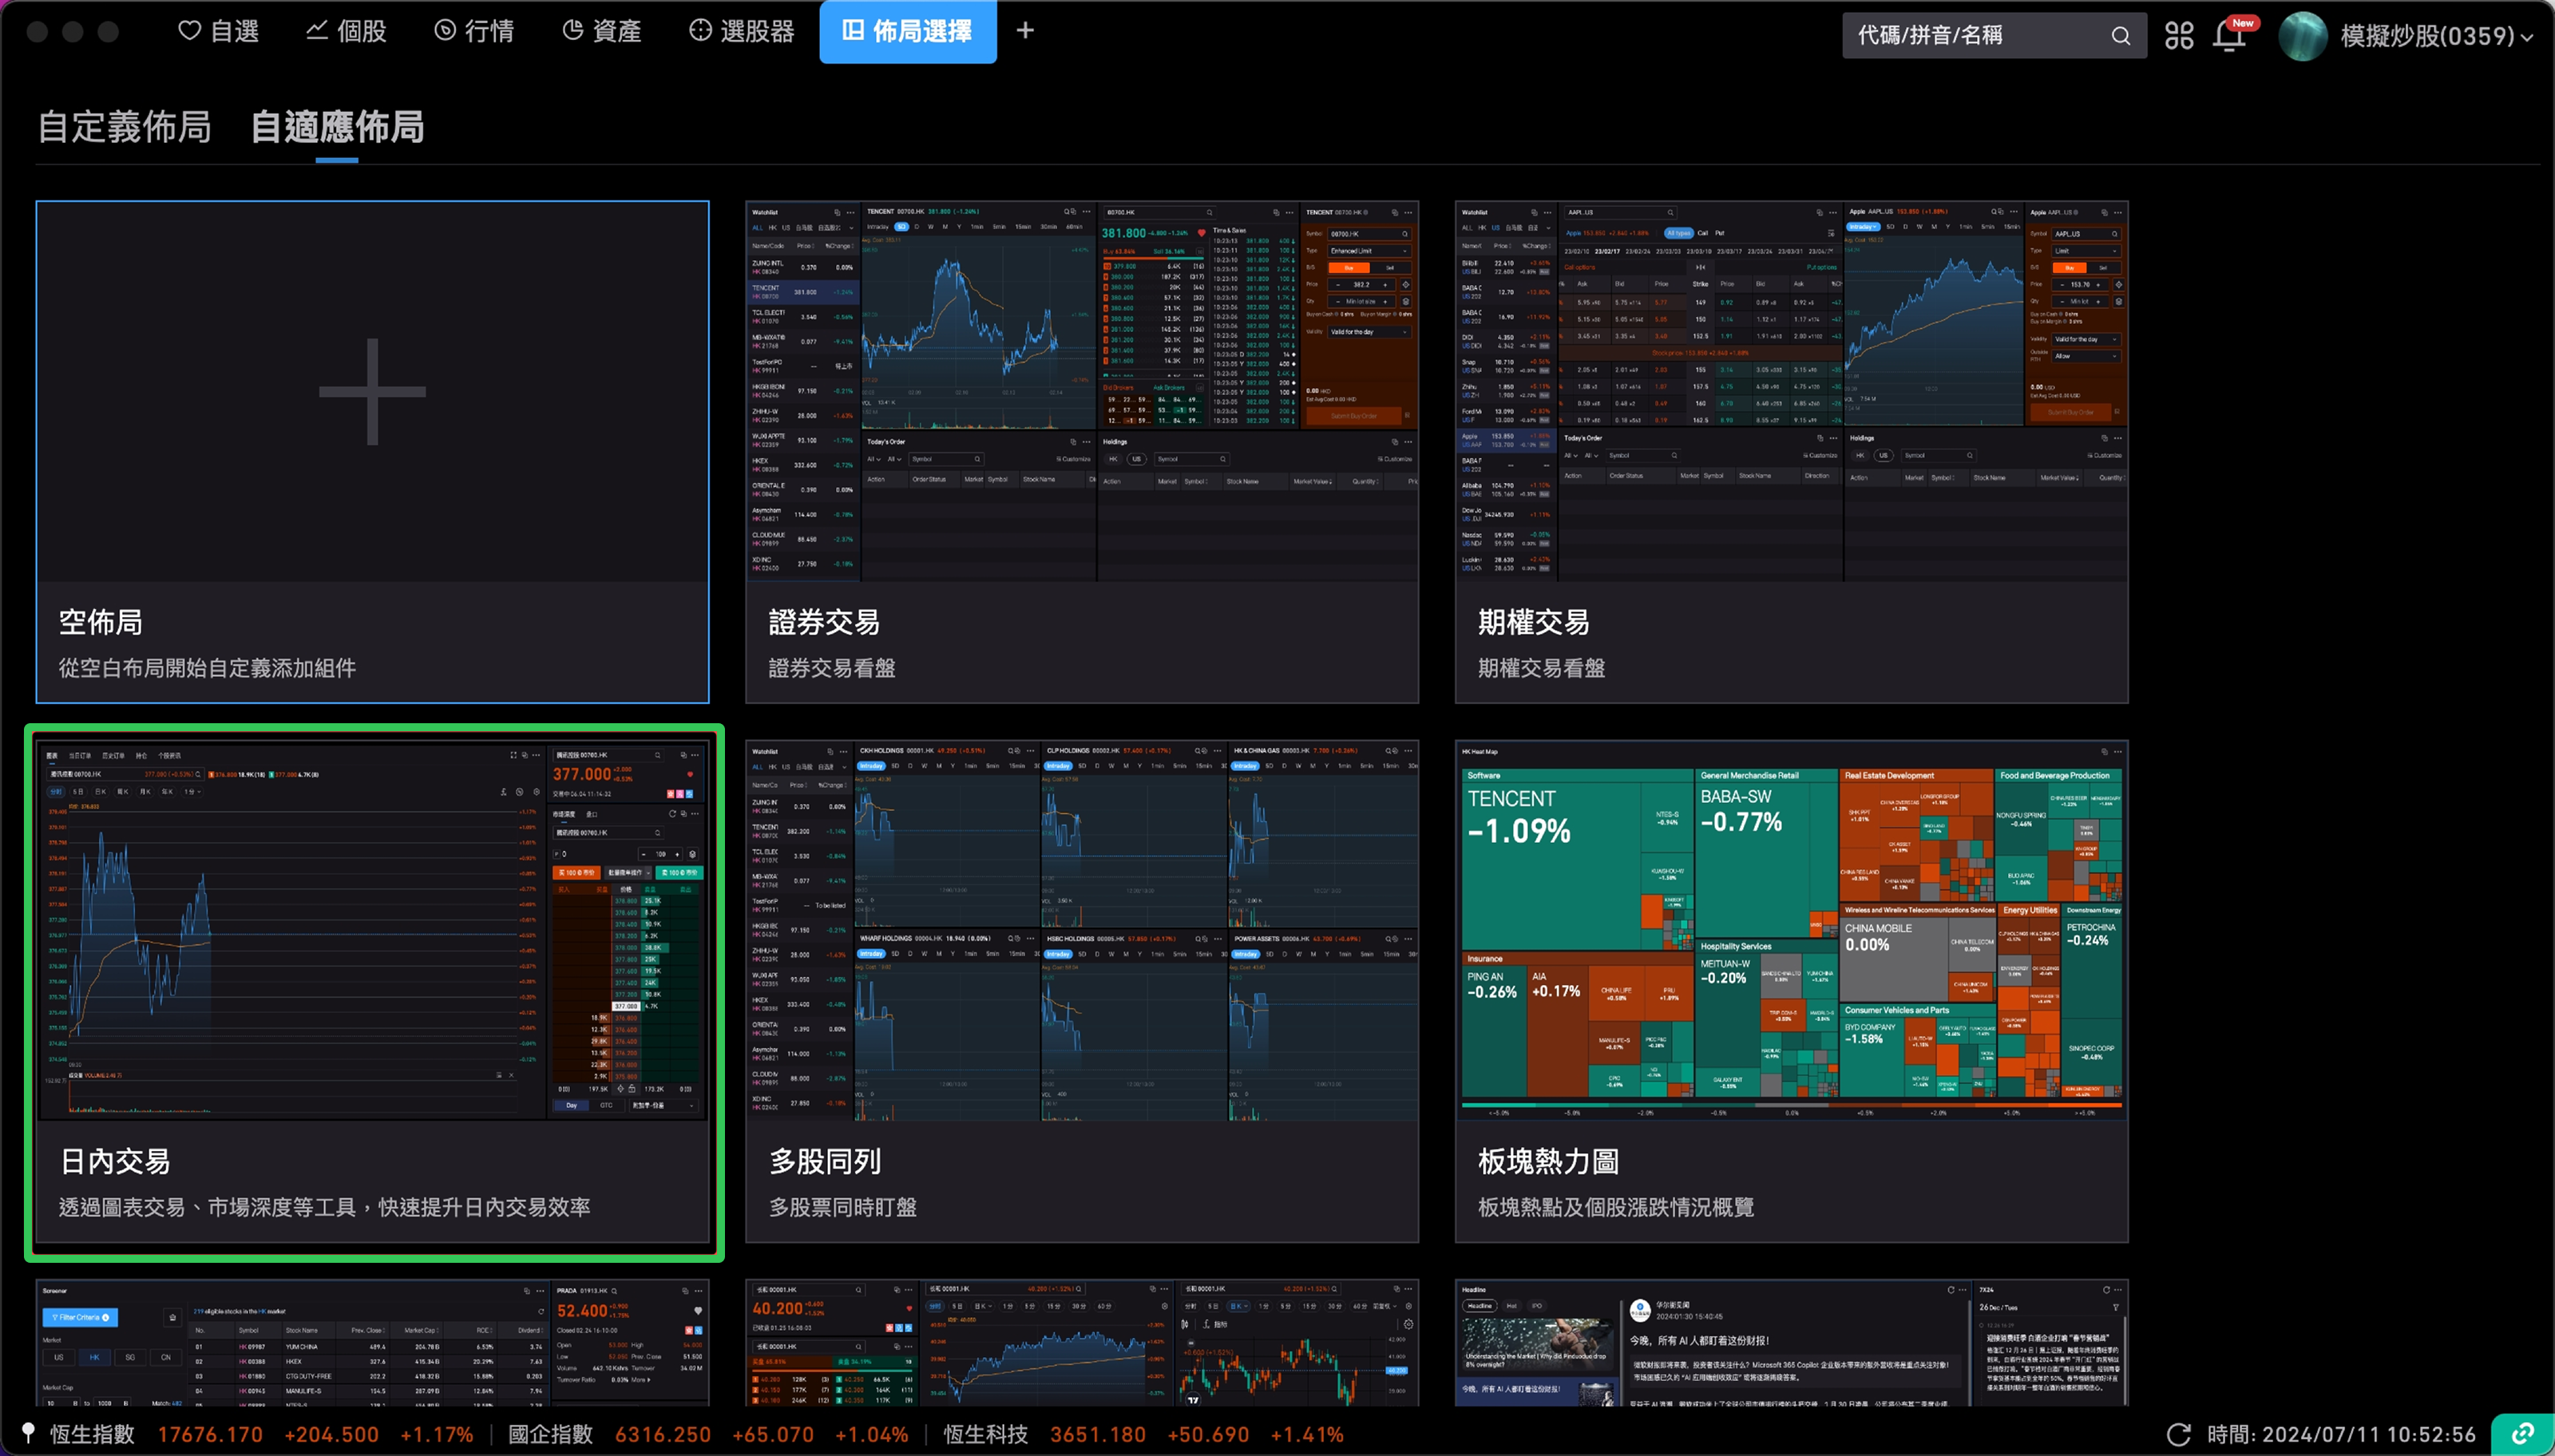Go to the 行情 market tab
2555x1456 pixels.
tap(474, 31)
